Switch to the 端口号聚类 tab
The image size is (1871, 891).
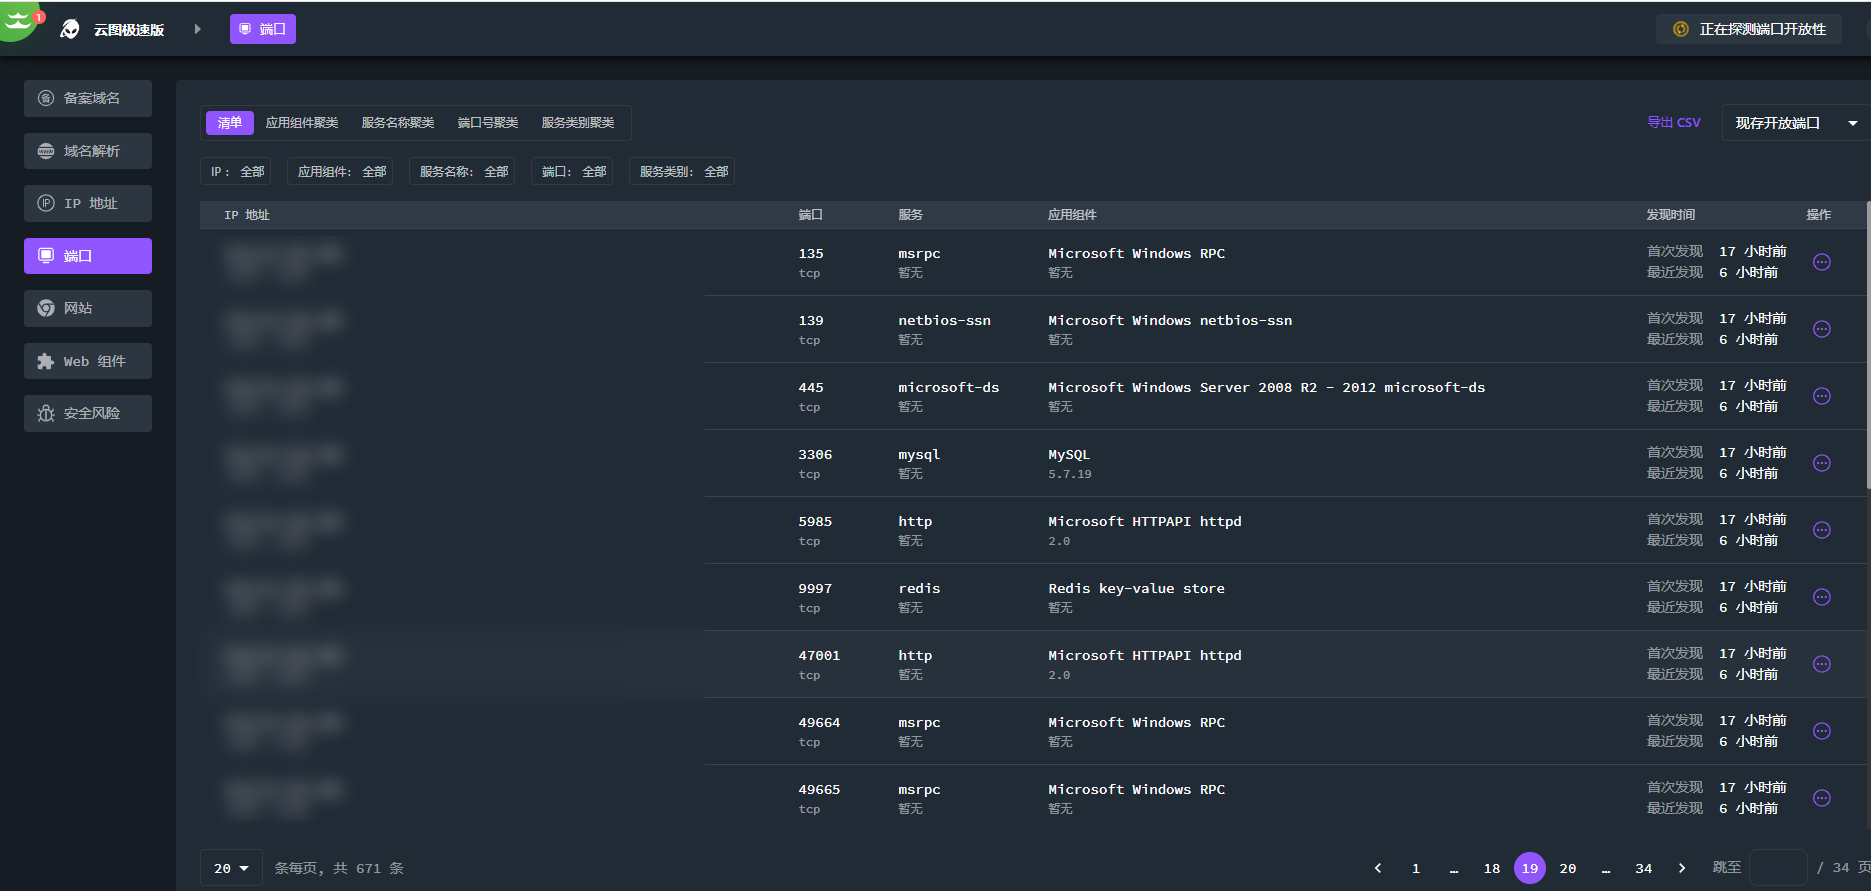488,123
